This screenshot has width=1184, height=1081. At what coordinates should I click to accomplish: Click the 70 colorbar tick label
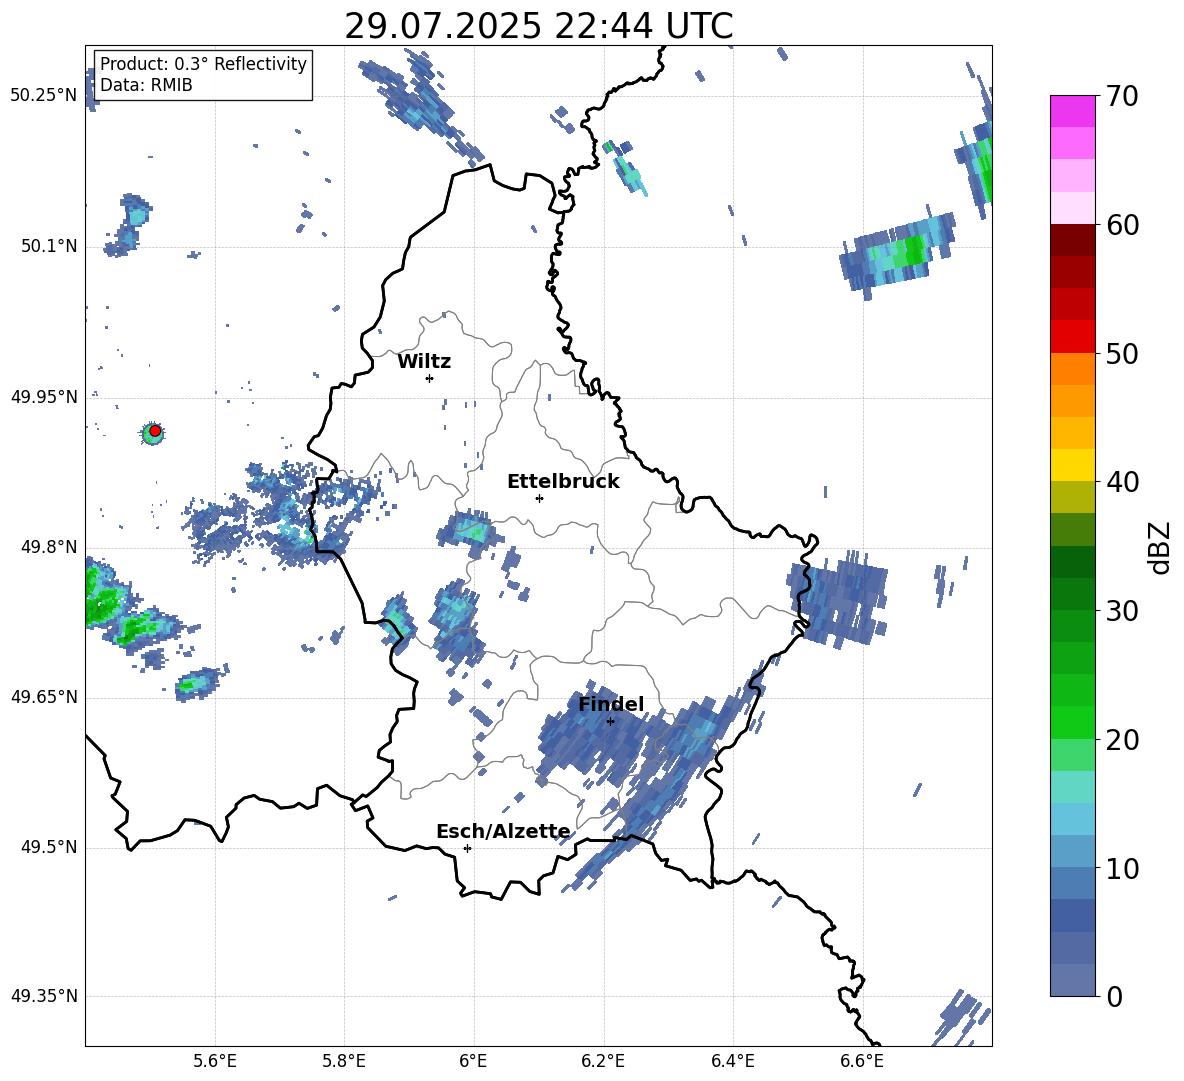click(x=1122, y=96)
